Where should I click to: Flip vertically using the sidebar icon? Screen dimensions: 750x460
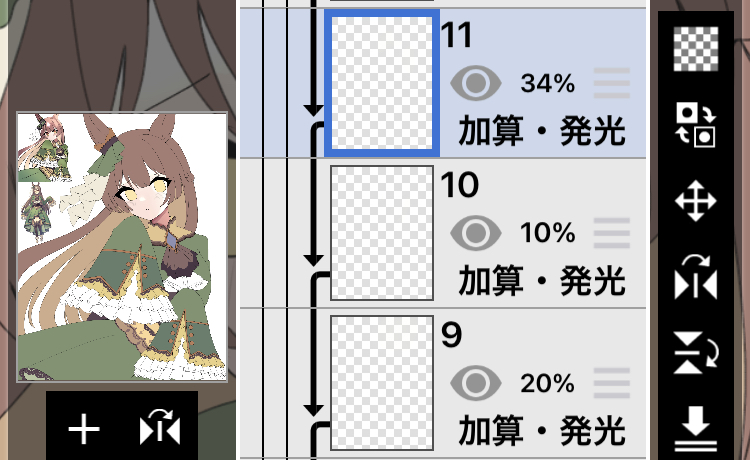tap(695, 353)
